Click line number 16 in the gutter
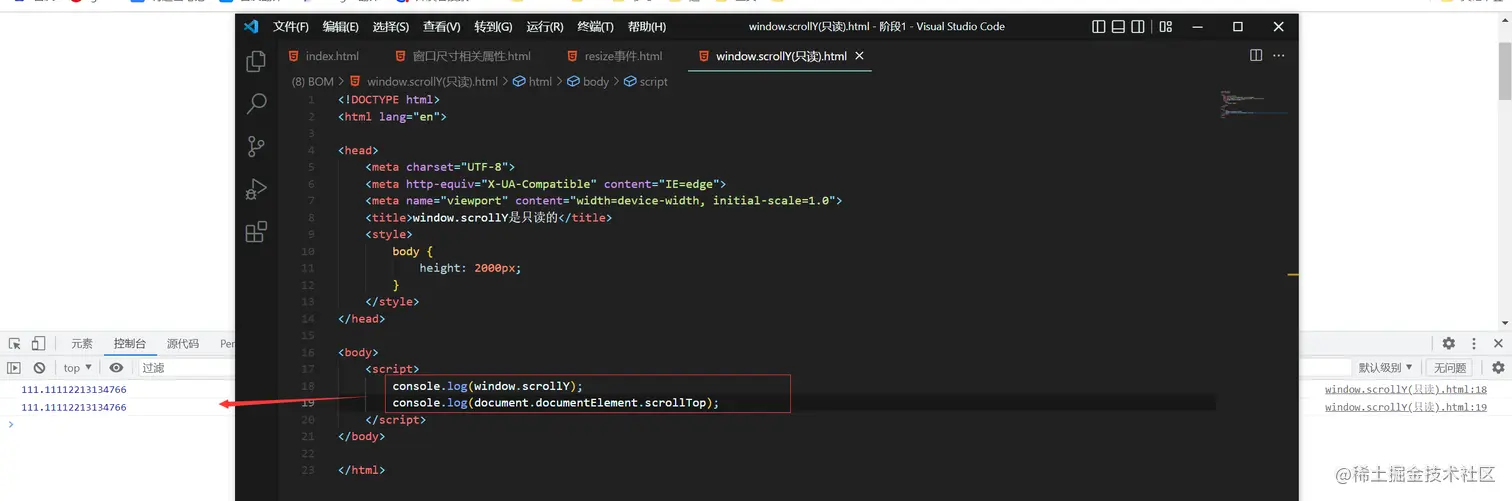The image size is (1512, 501). click(307, 352)
